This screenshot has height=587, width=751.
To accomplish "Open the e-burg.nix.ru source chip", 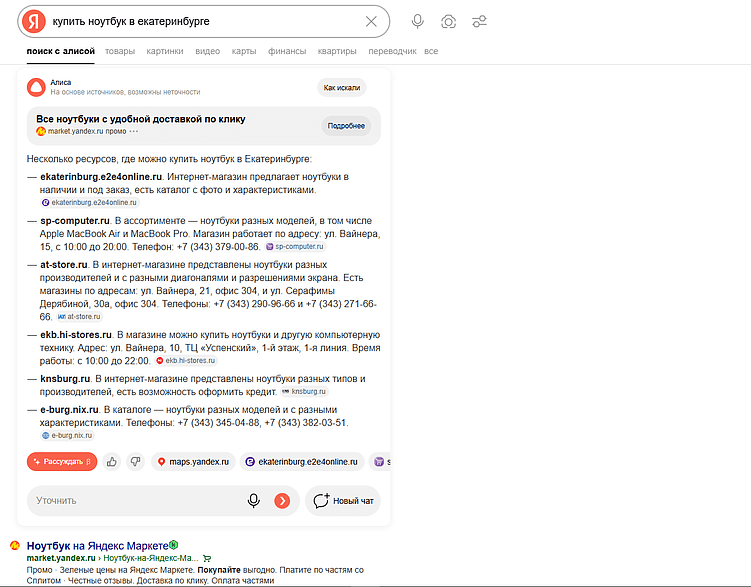I will coord(67,436).
